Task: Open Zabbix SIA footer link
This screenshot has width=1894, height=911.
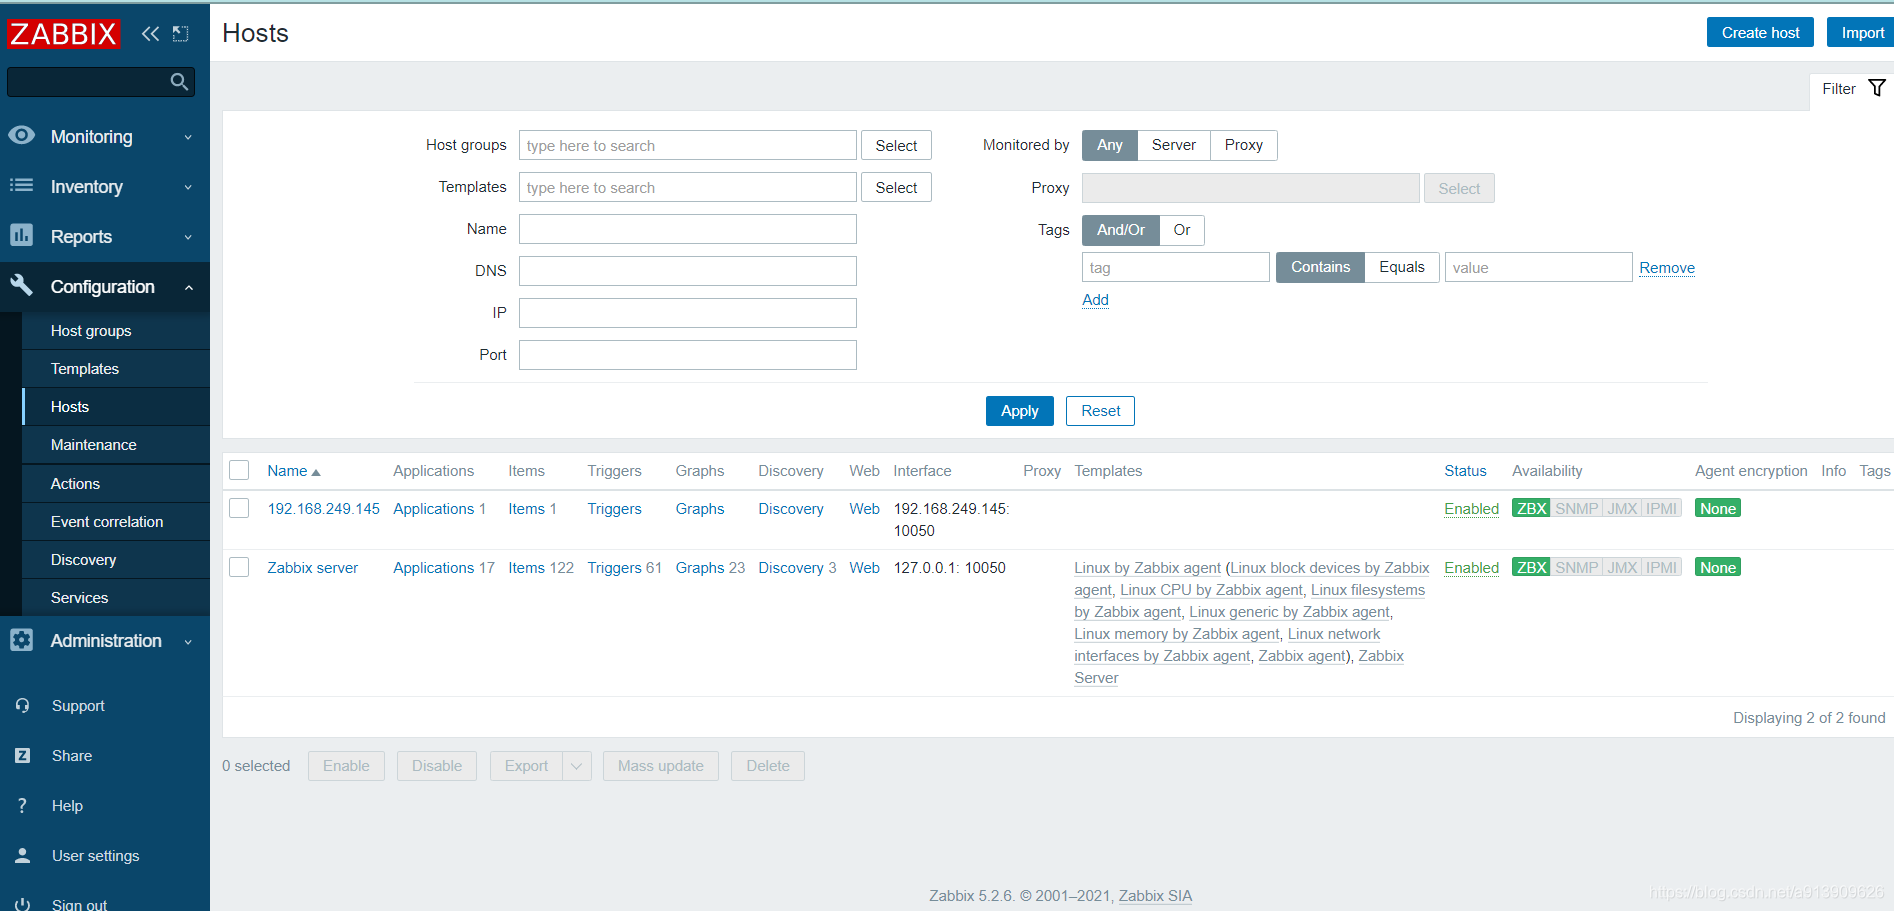Action: pos(1155,896)
